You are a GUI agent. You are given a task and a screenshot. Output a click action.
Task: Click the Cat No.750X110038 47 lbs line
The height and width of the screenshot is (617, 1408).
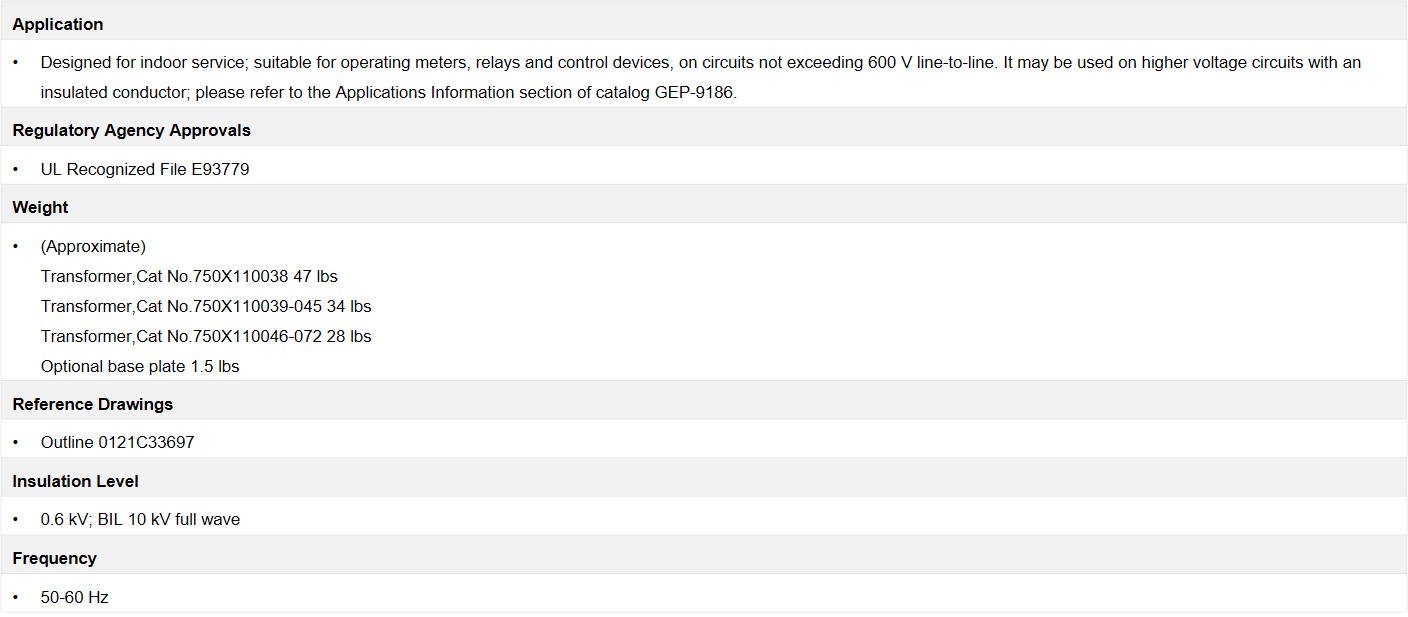coord(189,276)
